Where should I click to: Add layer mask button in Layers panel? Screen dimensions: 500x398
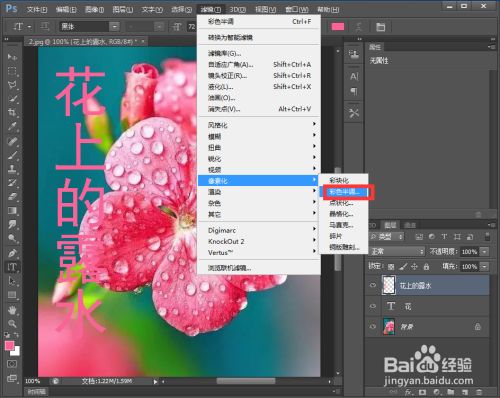click(x=422, y=392)
